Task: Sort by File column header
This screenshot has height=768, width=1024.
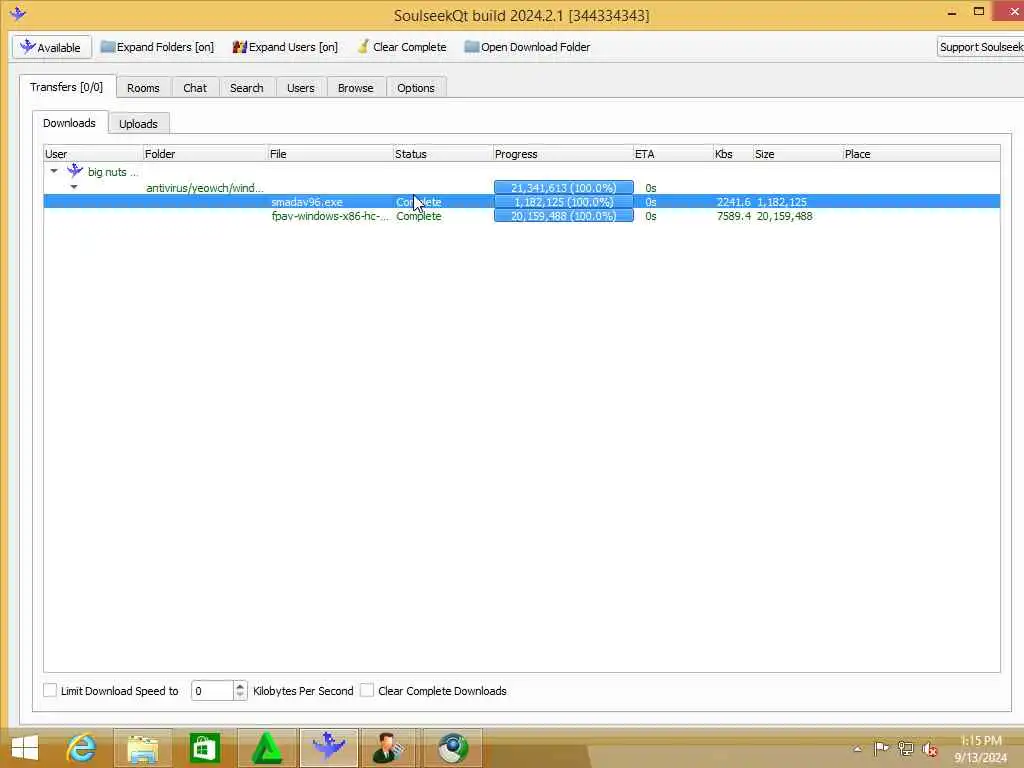Action: tap(330, 154)
